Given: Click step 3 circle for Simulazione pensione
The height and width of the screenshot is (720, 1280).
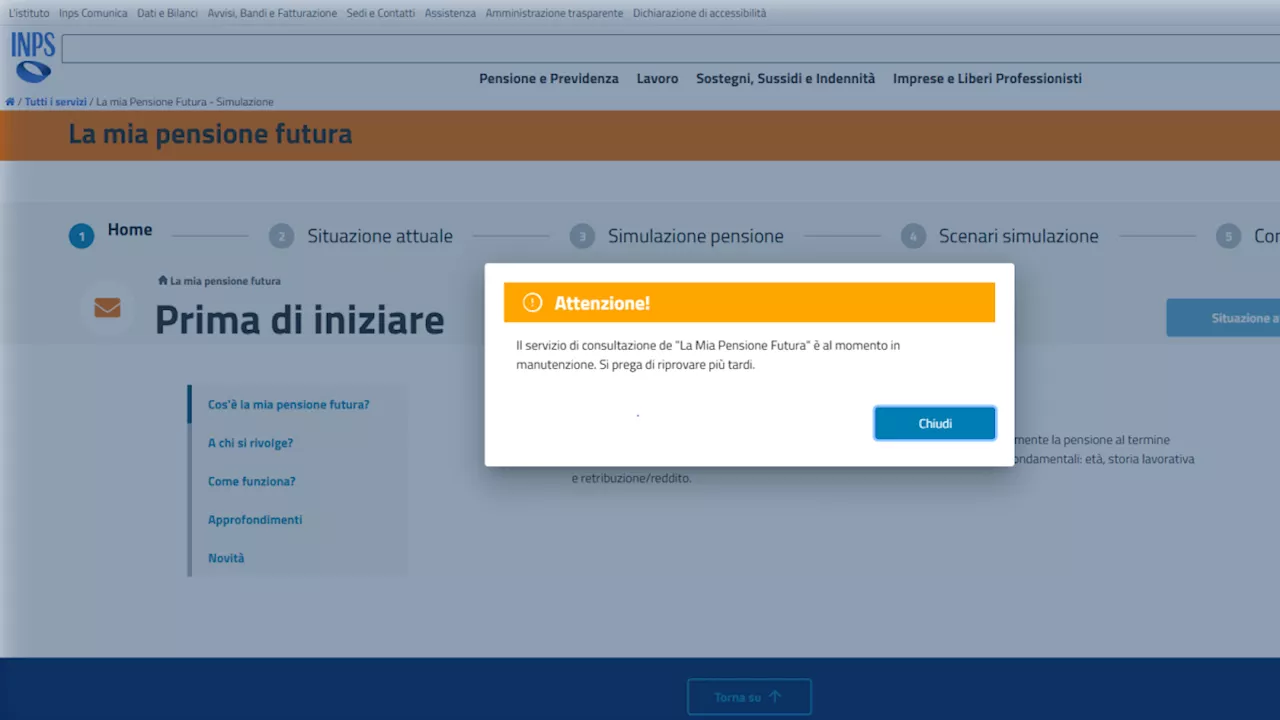Looking at the screenshot, I should point(582,236).
